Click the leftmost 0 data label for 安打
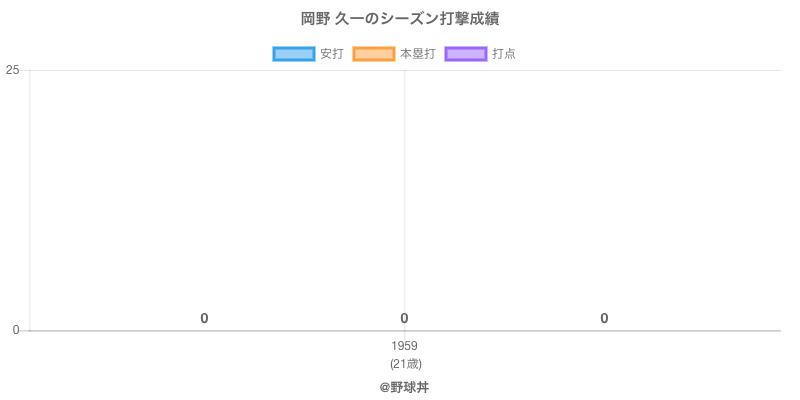 (x=204, y=318)
